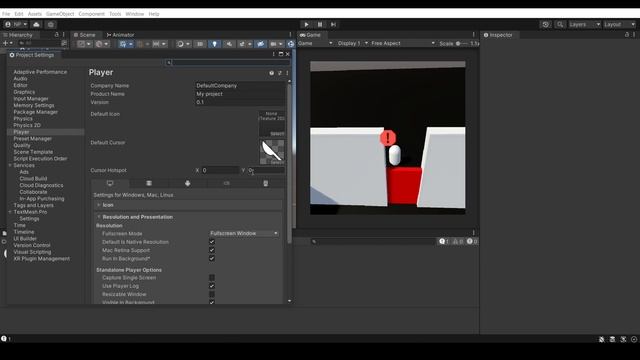
Task: Toggle scene lighting bulb icon
Action: click(x=215, y=44)
